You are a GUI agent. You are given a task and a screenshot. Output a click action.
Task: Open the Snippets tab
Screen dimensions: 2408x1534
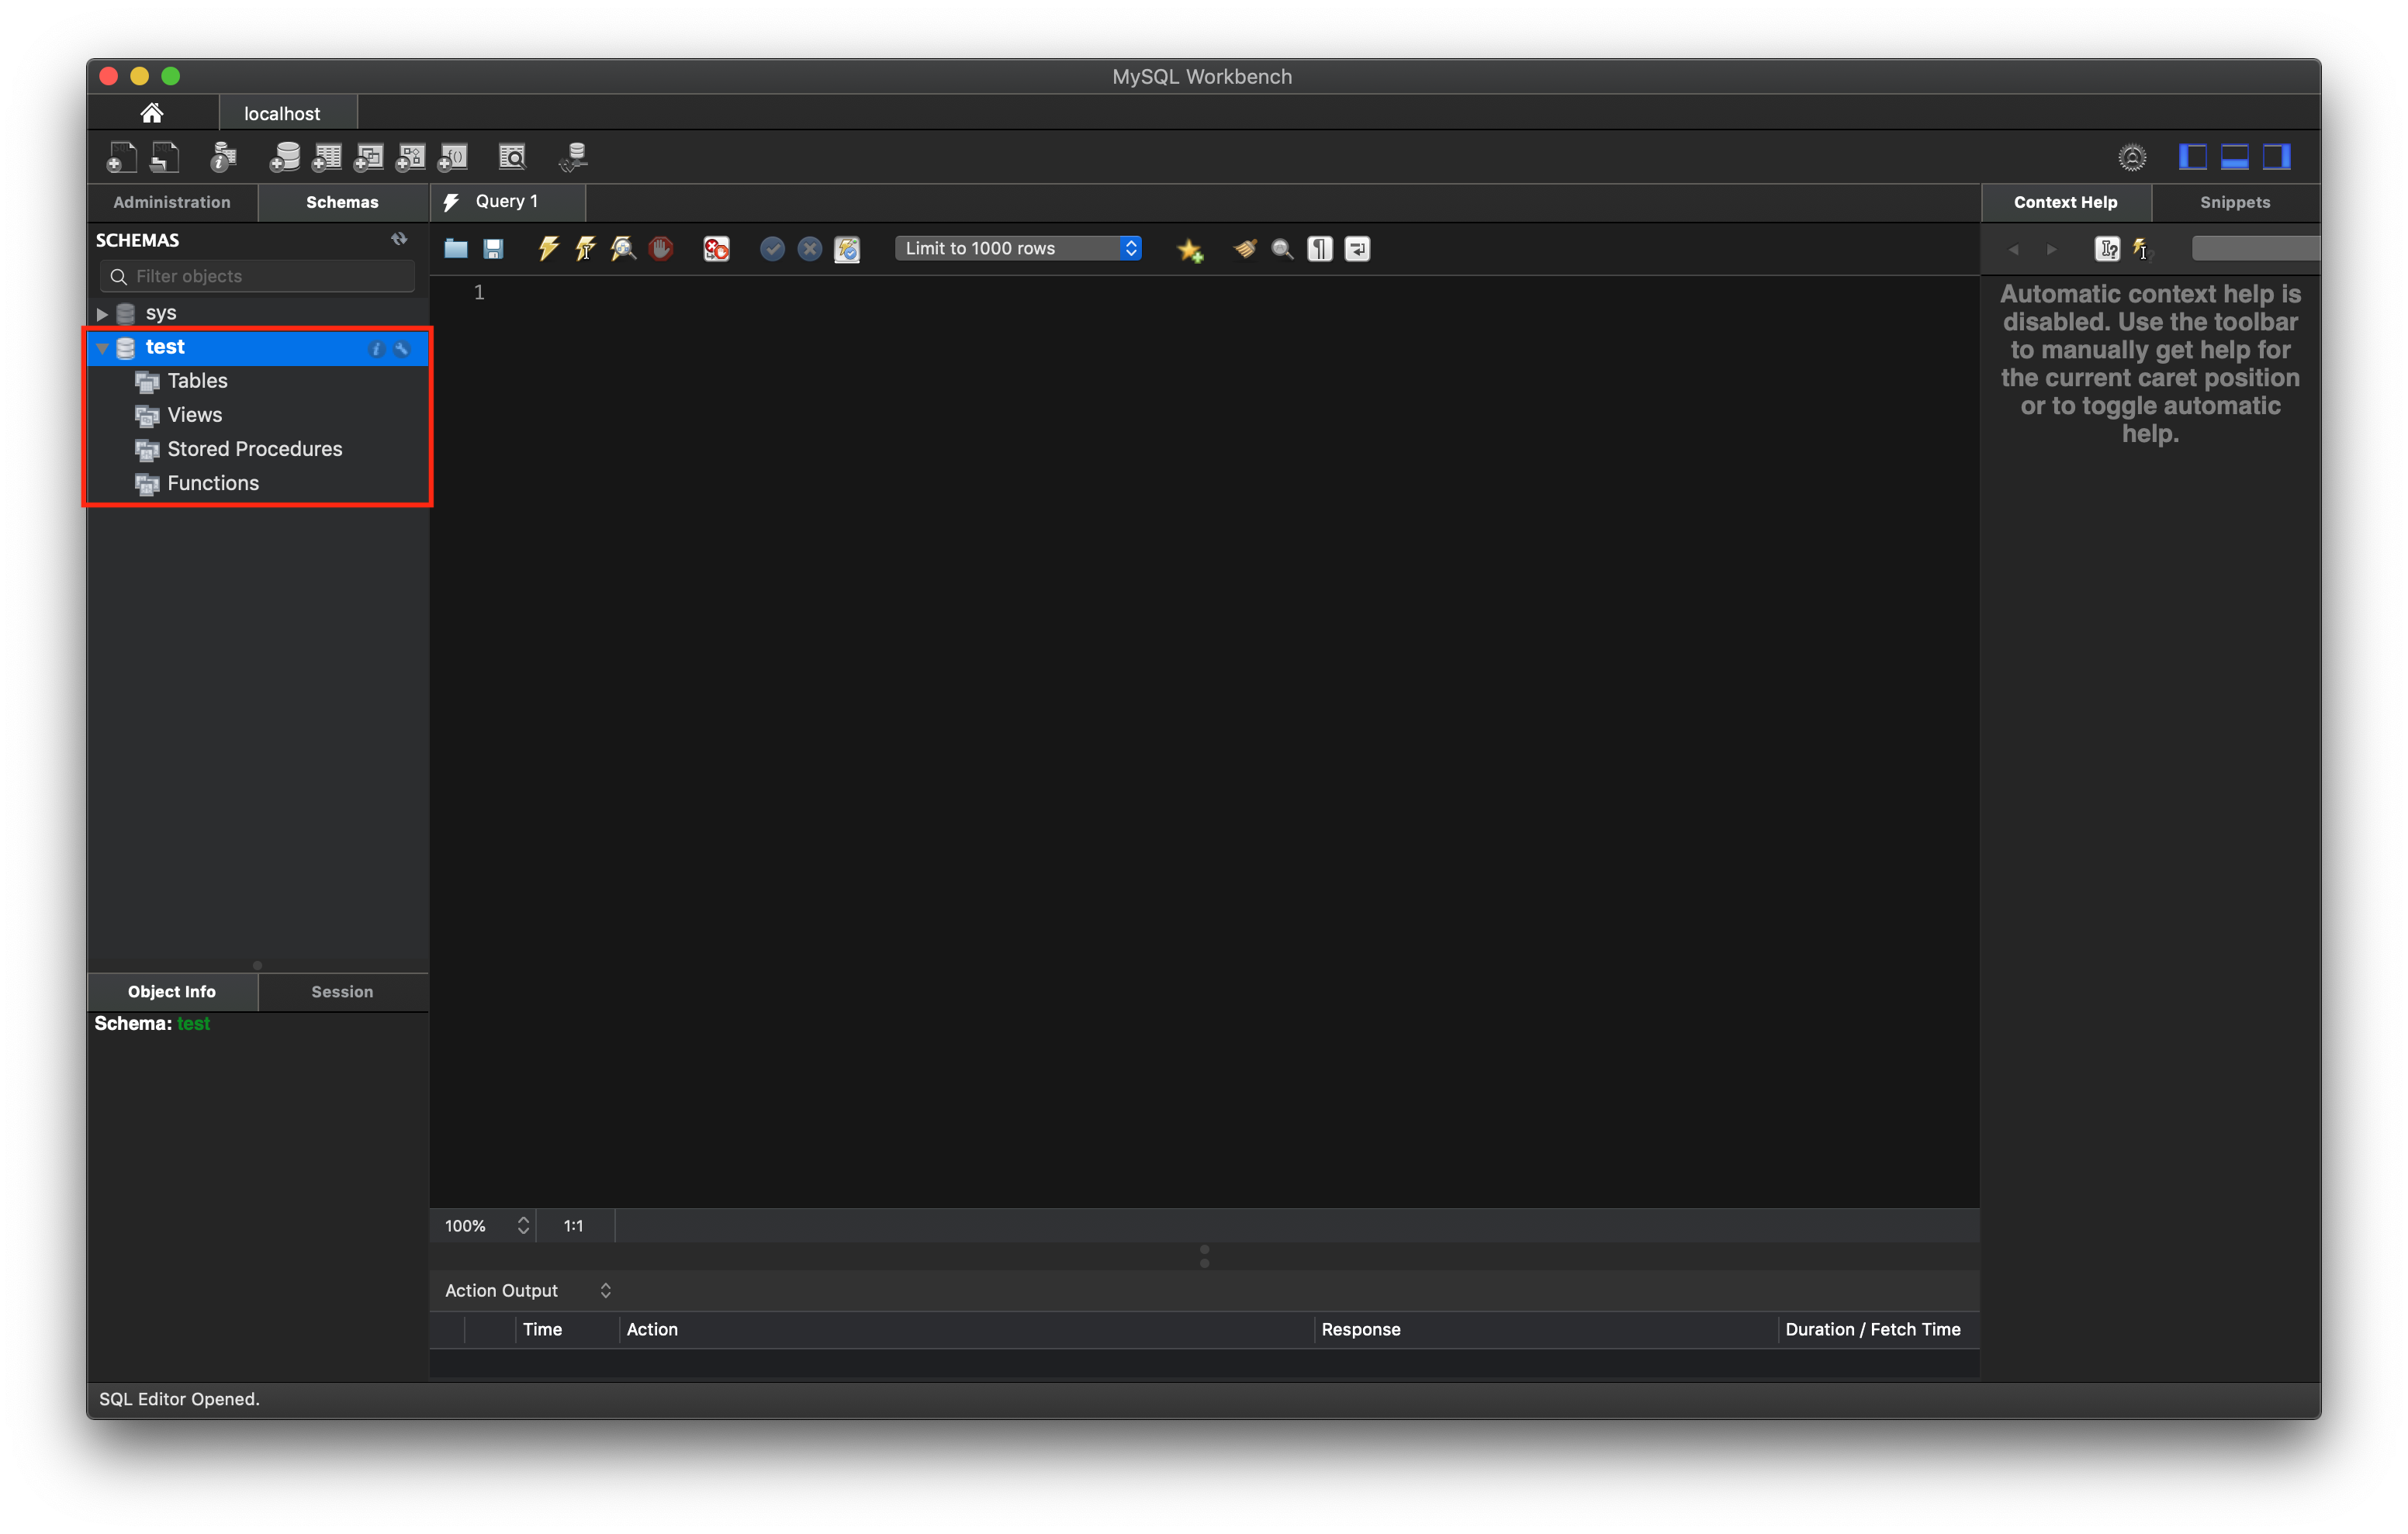click(x=2235, y=202)
